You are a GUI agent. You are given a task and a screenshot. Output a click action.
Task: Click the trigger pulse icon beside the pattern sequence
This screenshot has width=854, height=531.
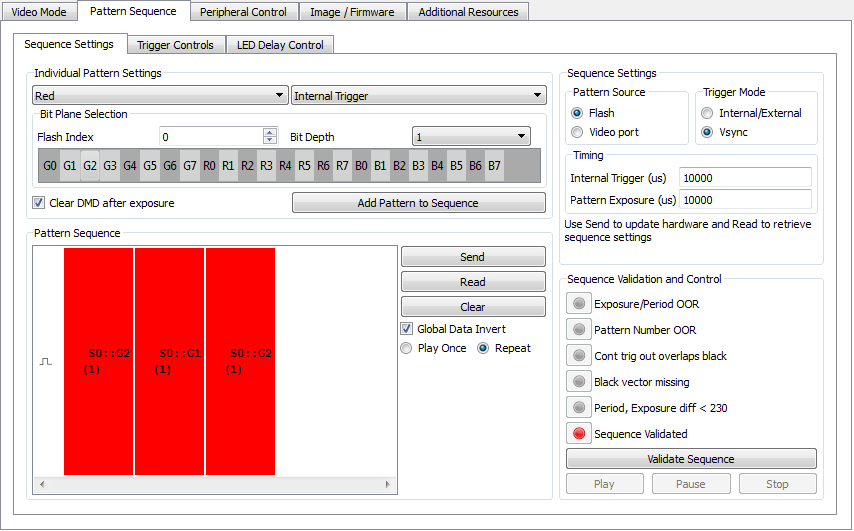click(x=46, y=362)
